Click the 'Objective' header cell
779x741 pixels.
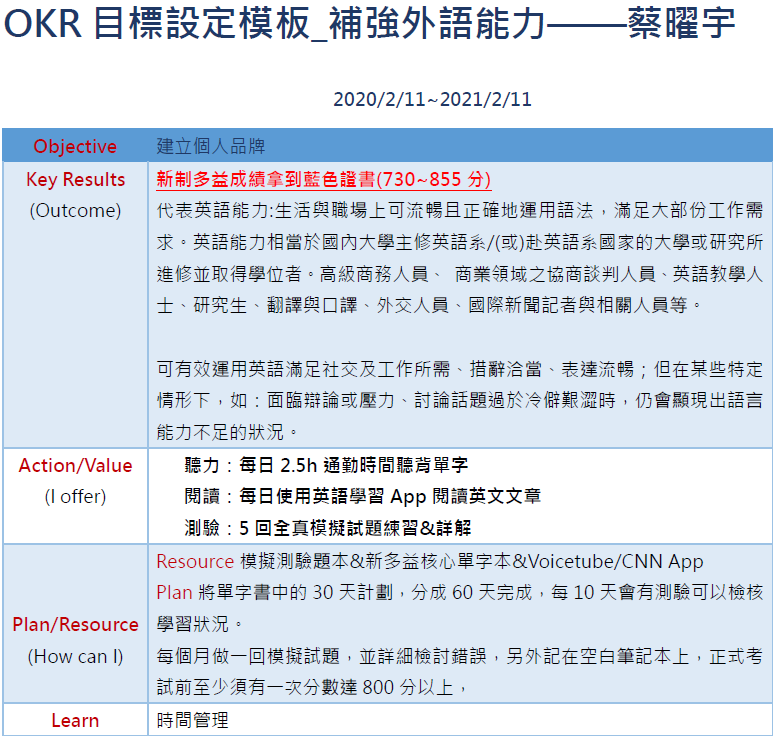(75, 147)
